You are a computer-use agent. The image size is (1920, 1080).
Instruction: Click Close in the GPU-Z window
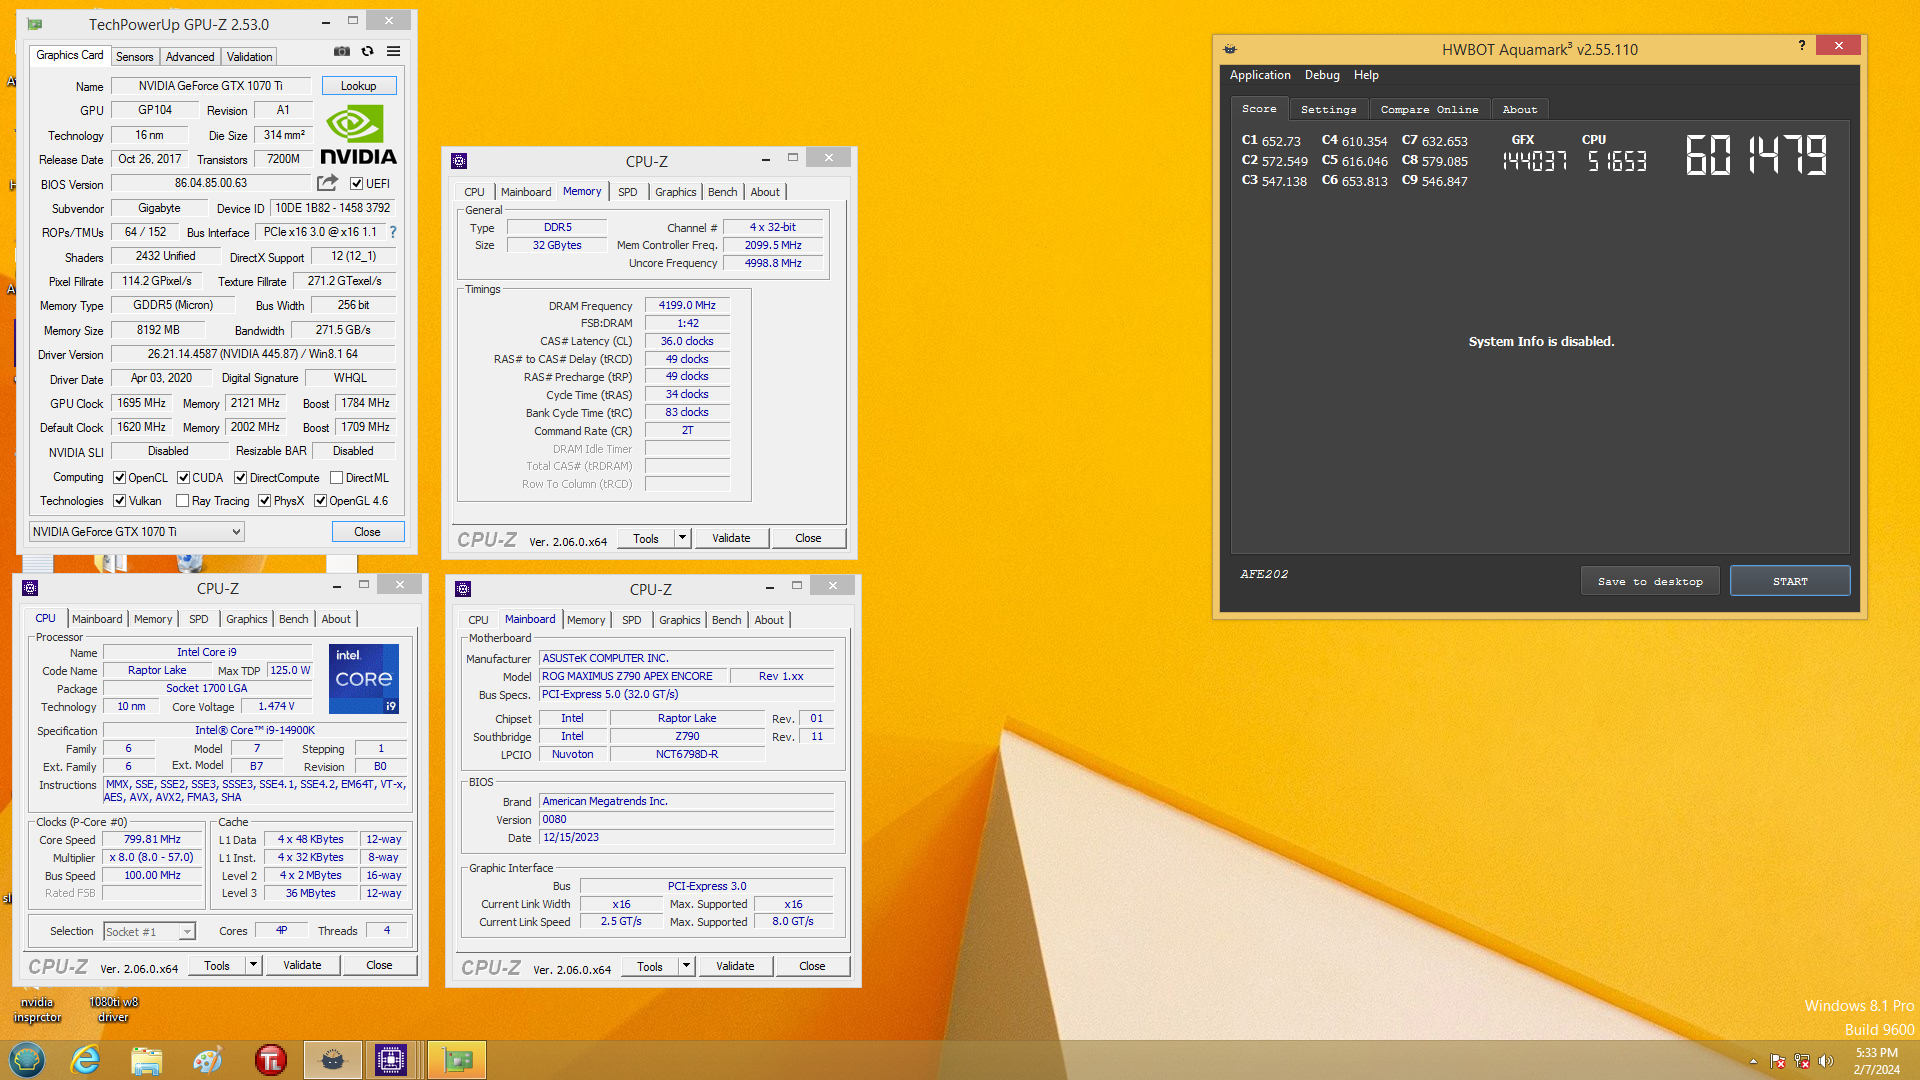click(x=367, y=532)
